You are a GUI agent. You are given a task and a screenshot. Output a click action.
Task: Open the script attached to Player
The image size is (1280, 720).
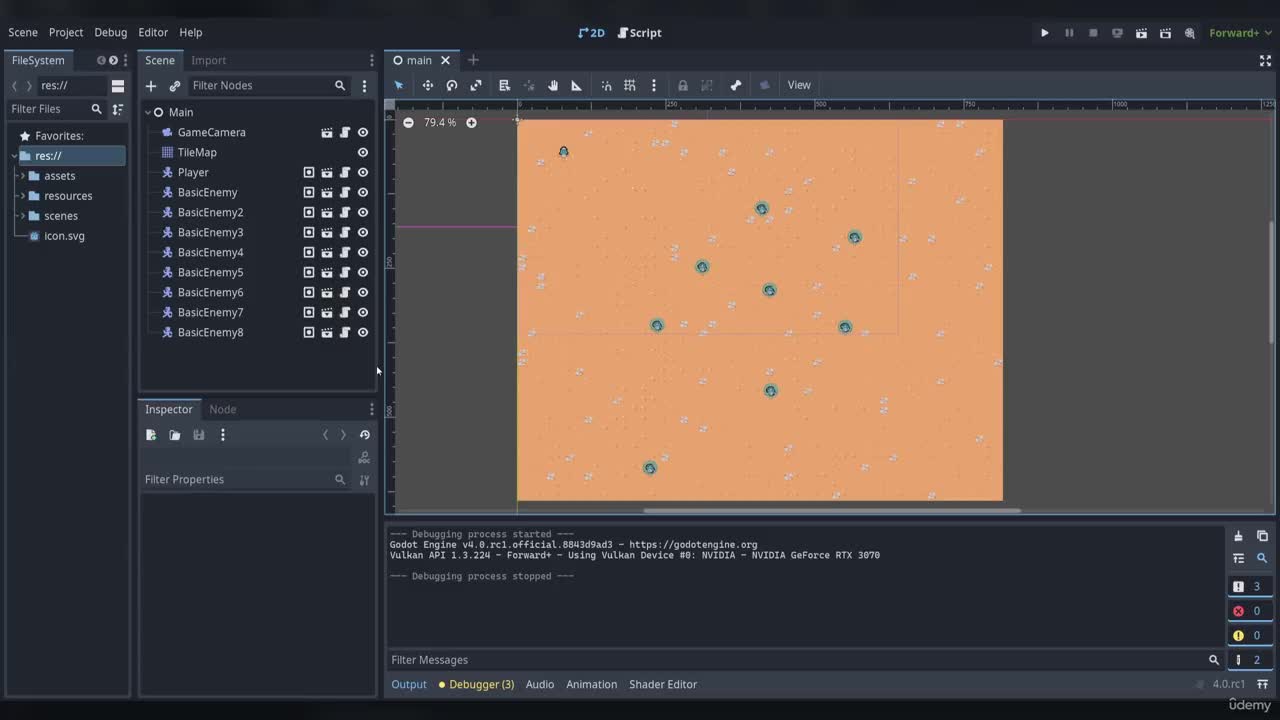(x=345, y=172)
